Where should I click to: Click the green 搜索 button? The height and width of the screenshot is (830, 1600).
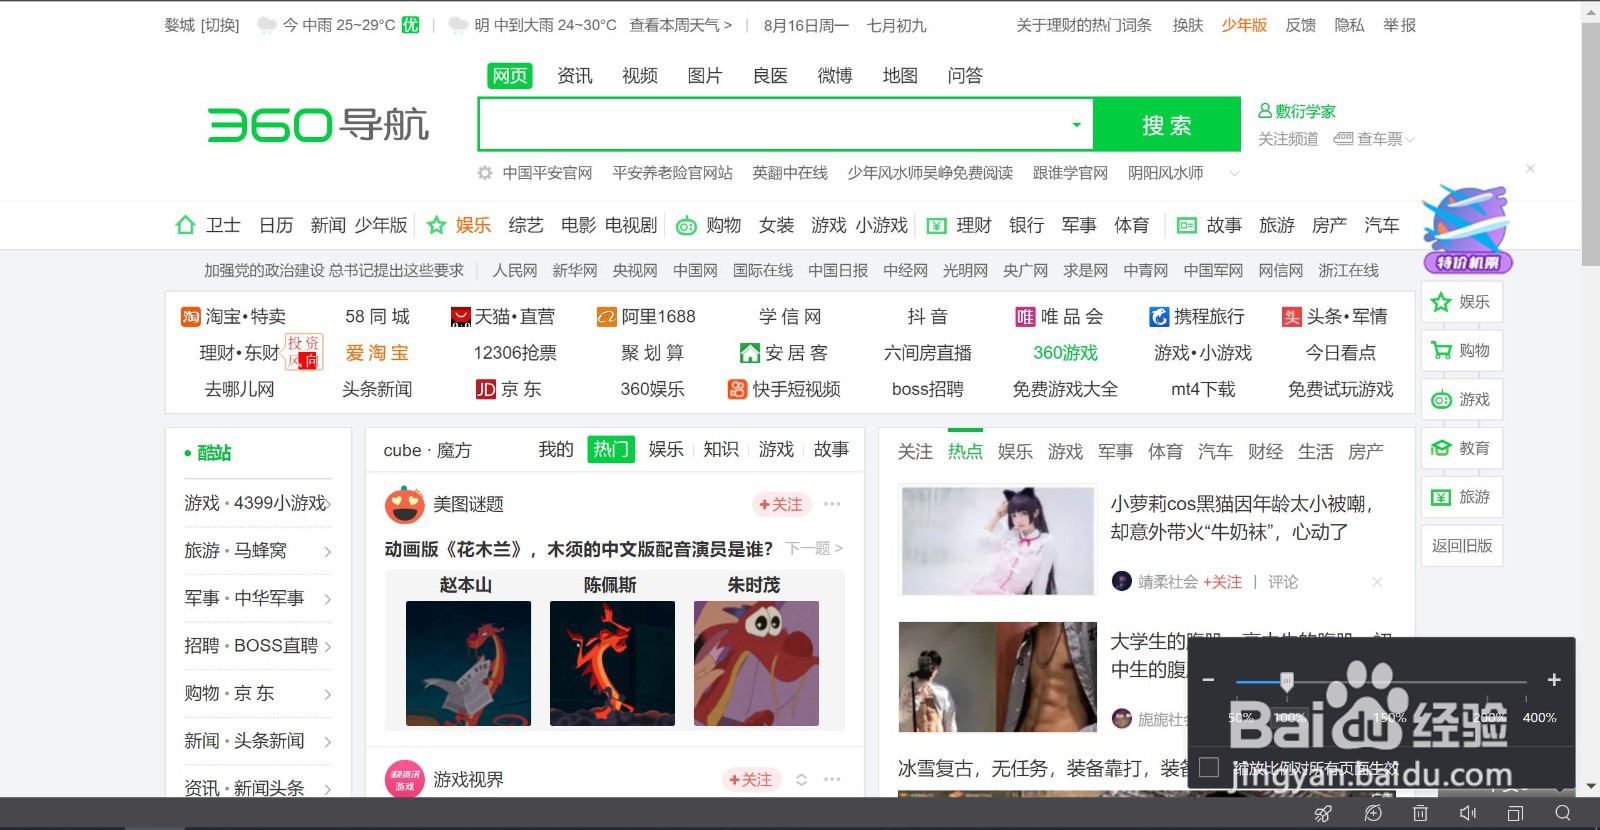(1167, 125)
